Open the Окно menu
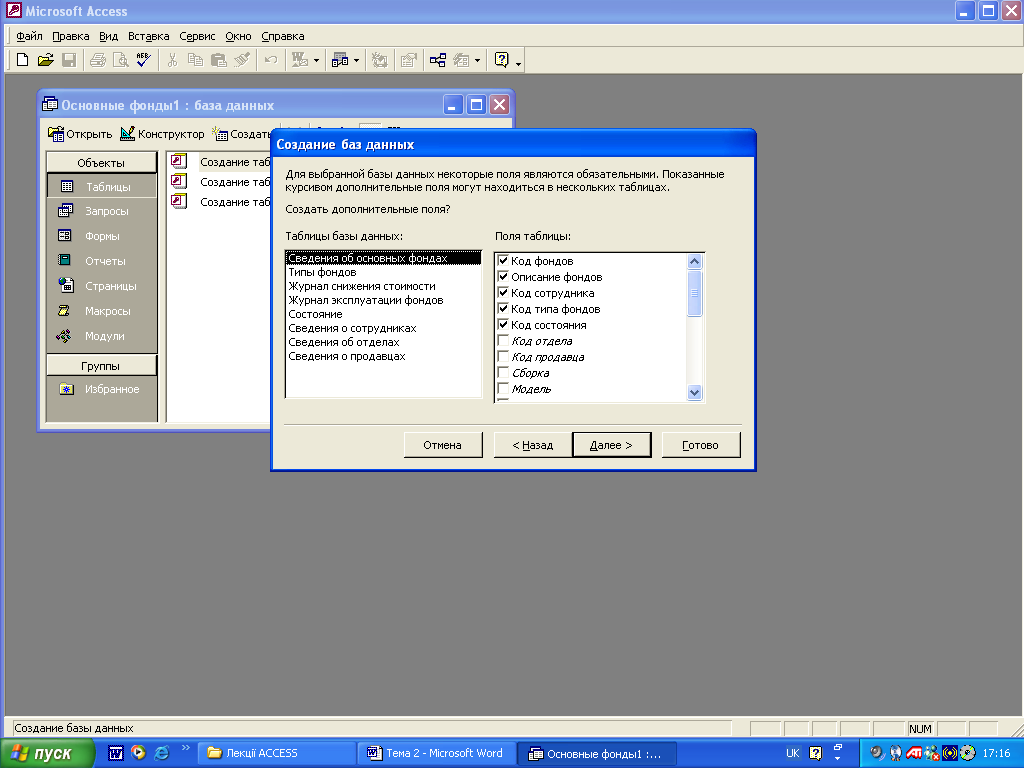This screenshot has width=1024, height=768. pyautogui.click(x=238, y=36)
